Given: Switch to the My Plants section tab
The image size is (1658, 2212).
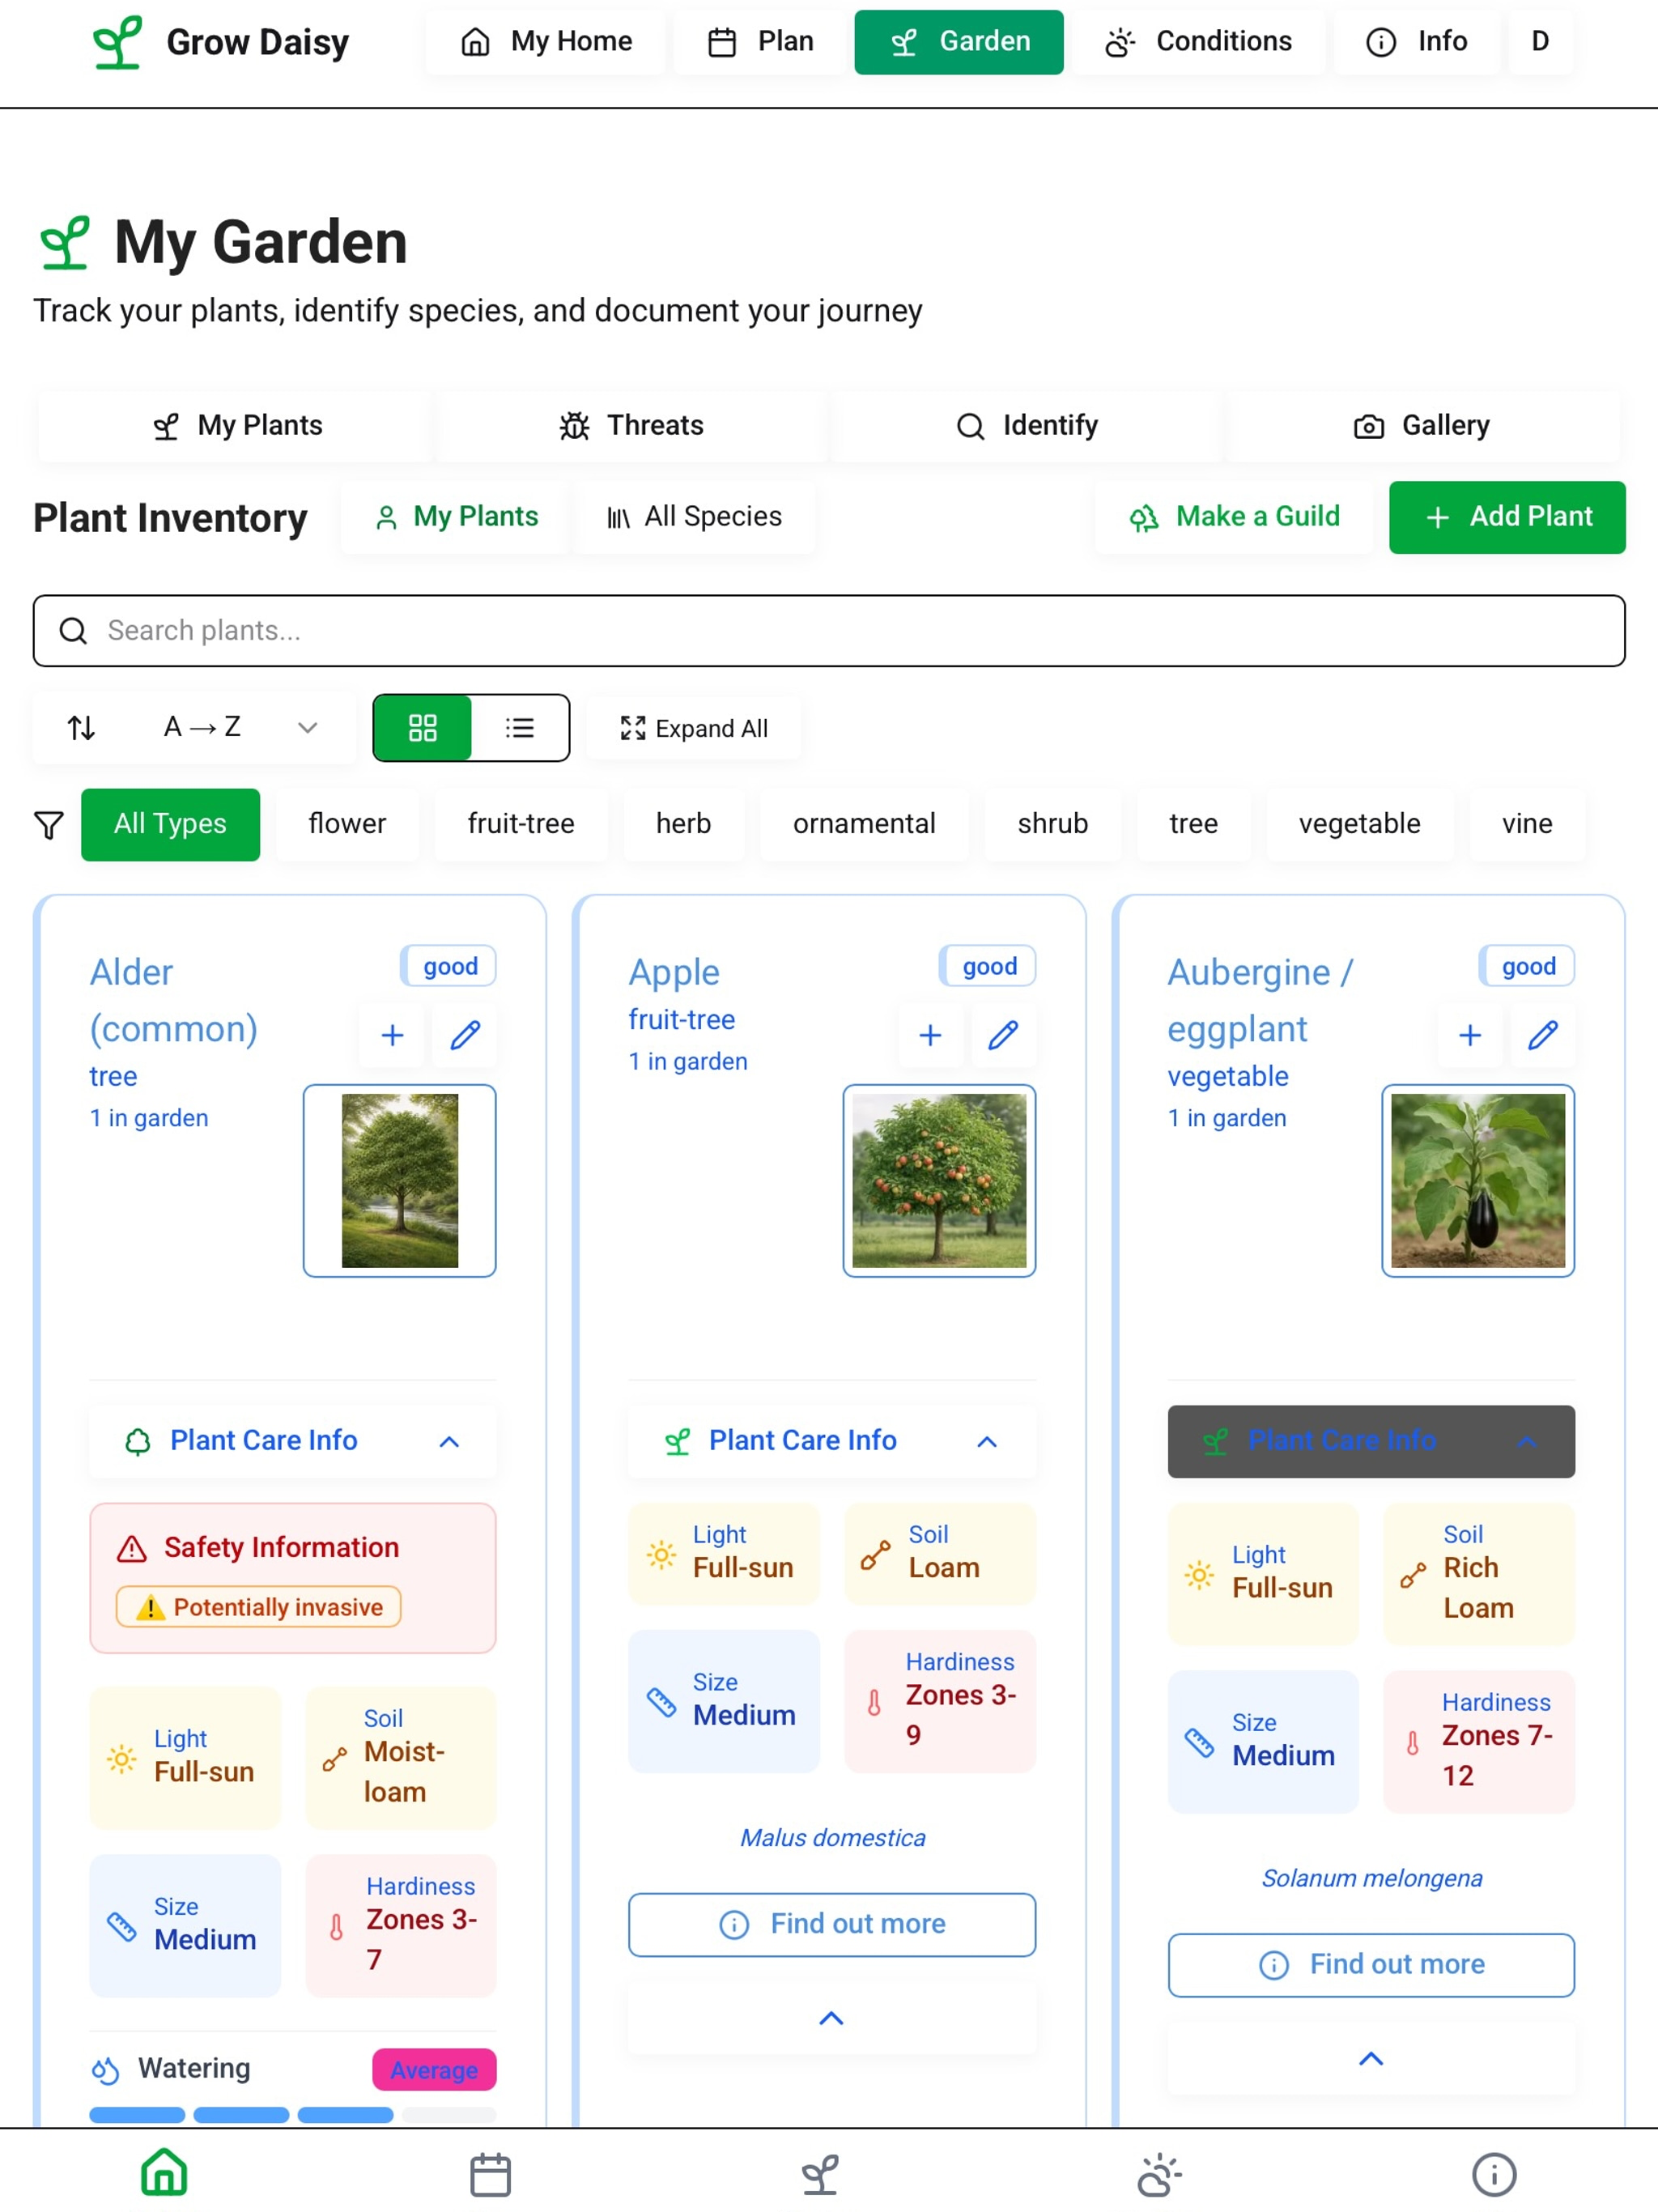Looking at the screenshot, I should click(x=236, y=426).
